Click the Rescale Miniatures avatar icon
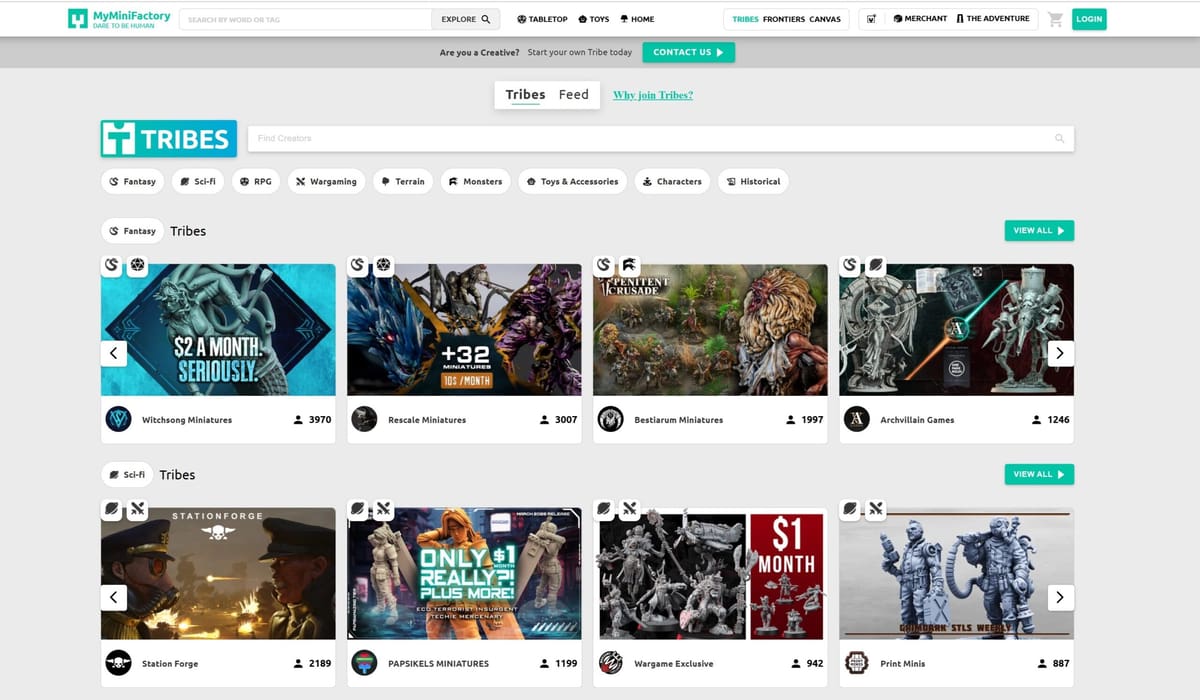The image size is (1200, 700). (364, 419)
